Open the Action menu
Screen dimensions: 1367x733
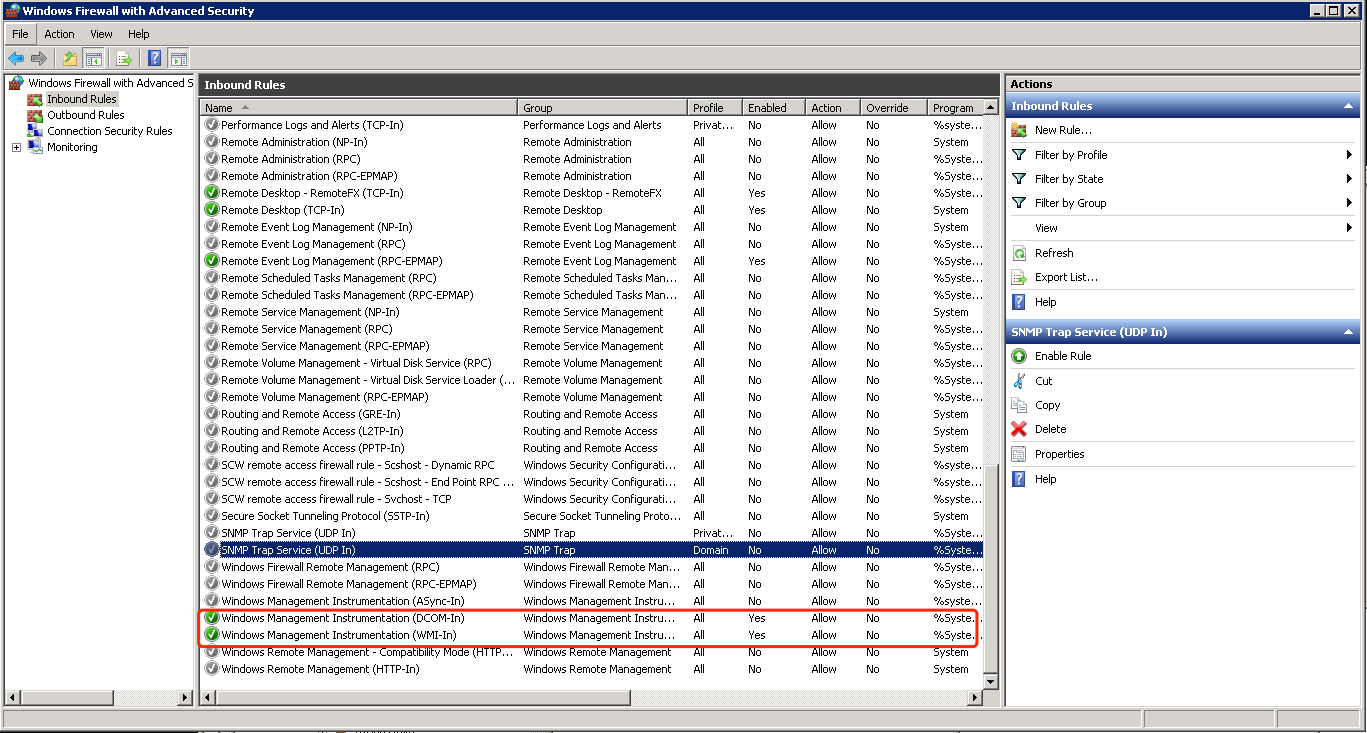point(59,34)
